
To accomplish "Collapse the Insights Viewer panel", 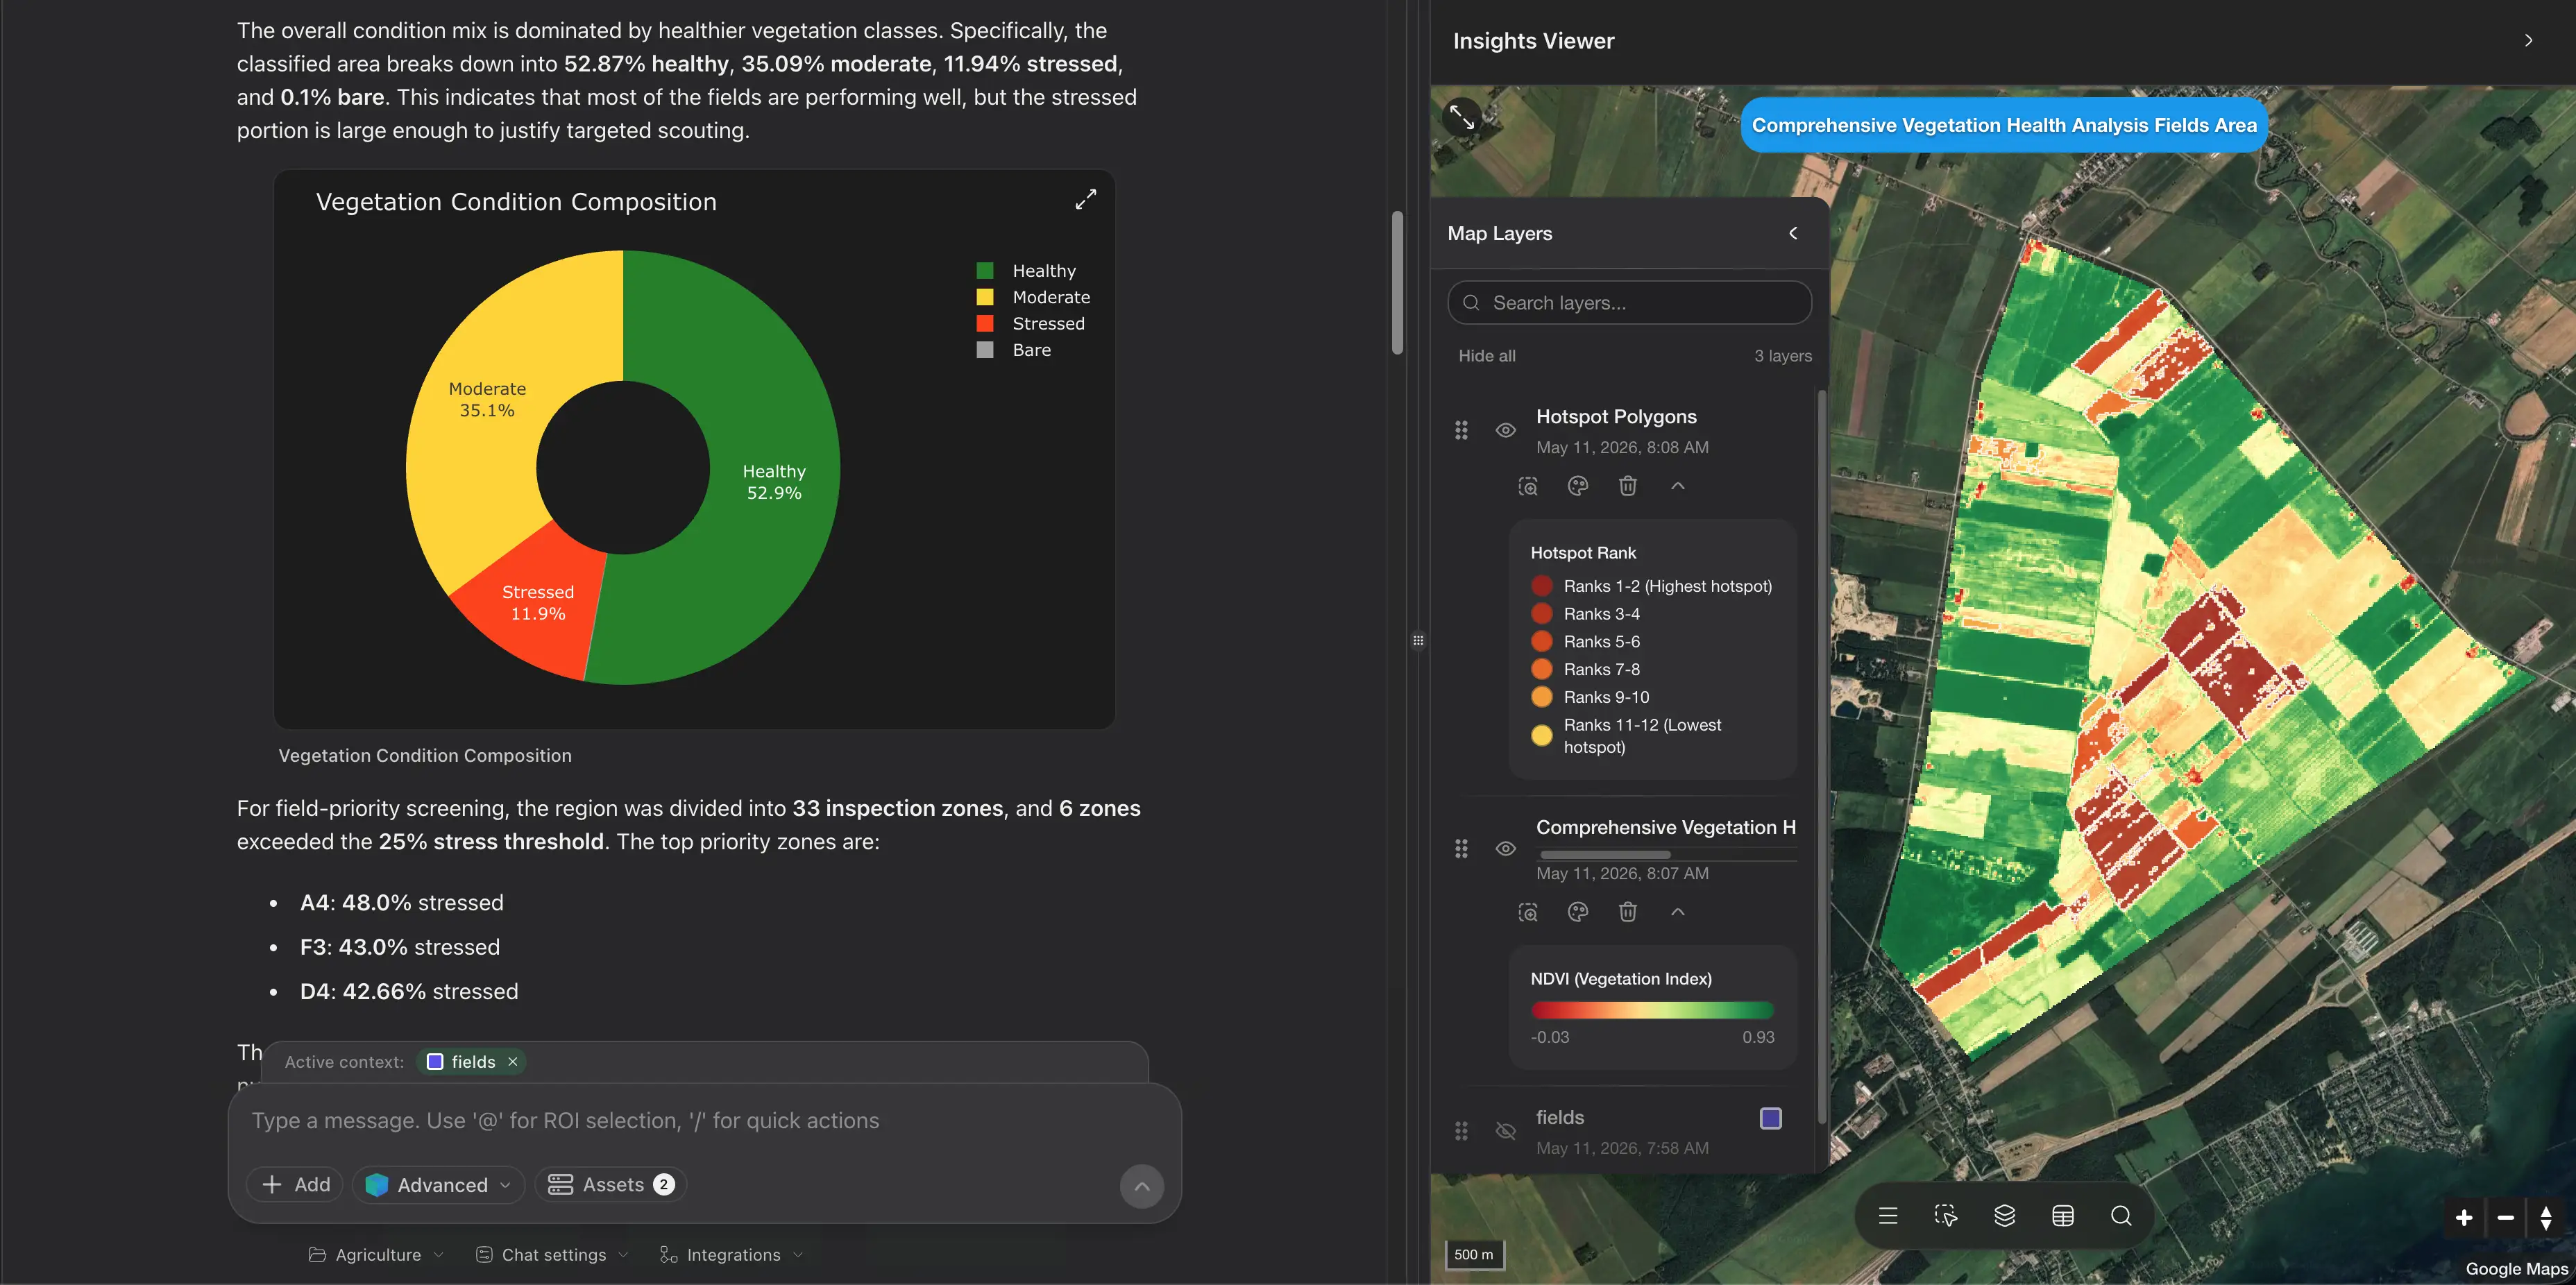I will (x=2528, y=41).
